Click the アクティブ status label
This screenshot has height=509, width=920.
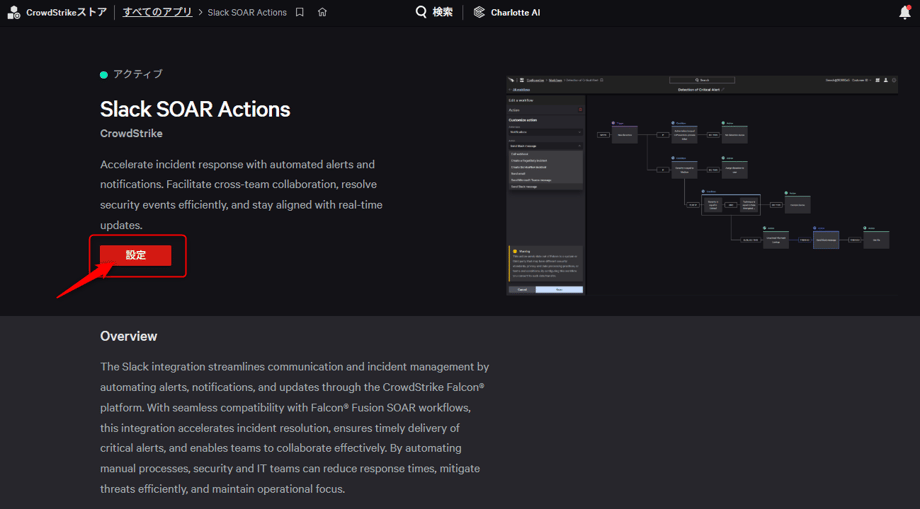coord(138,74)
